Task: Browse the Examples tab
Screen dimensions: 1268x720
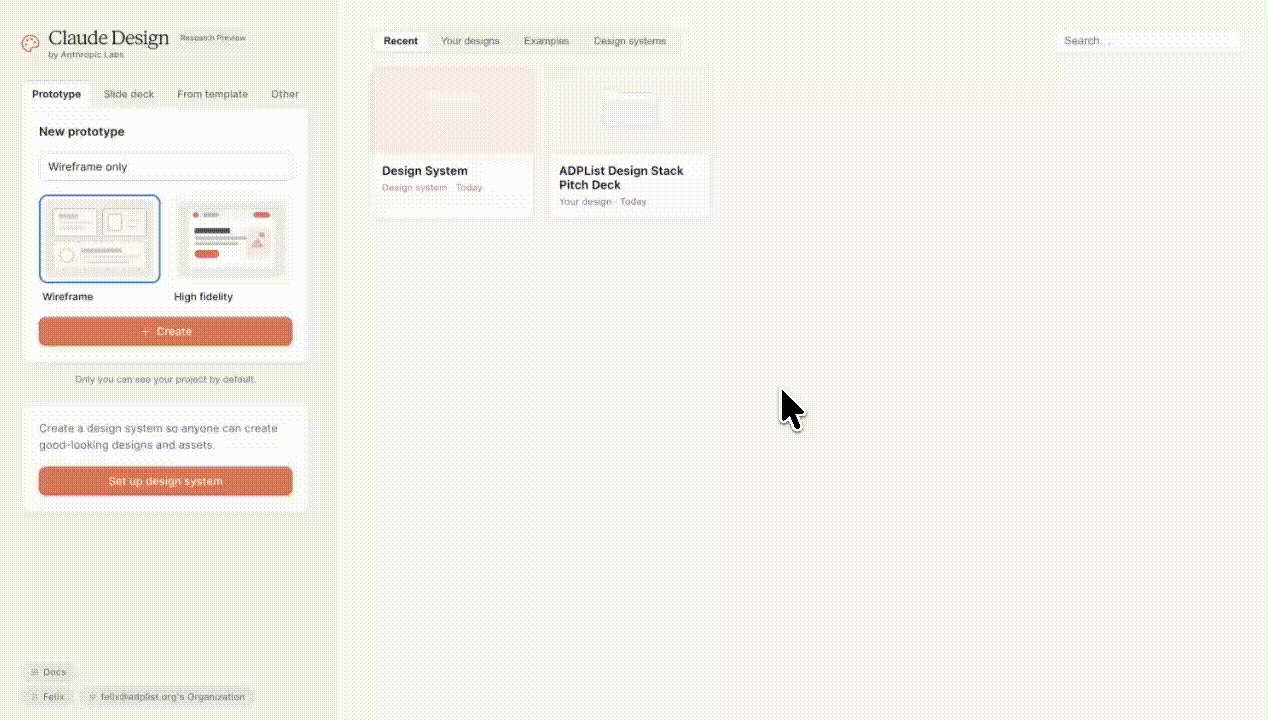Action: pos(546,41)
